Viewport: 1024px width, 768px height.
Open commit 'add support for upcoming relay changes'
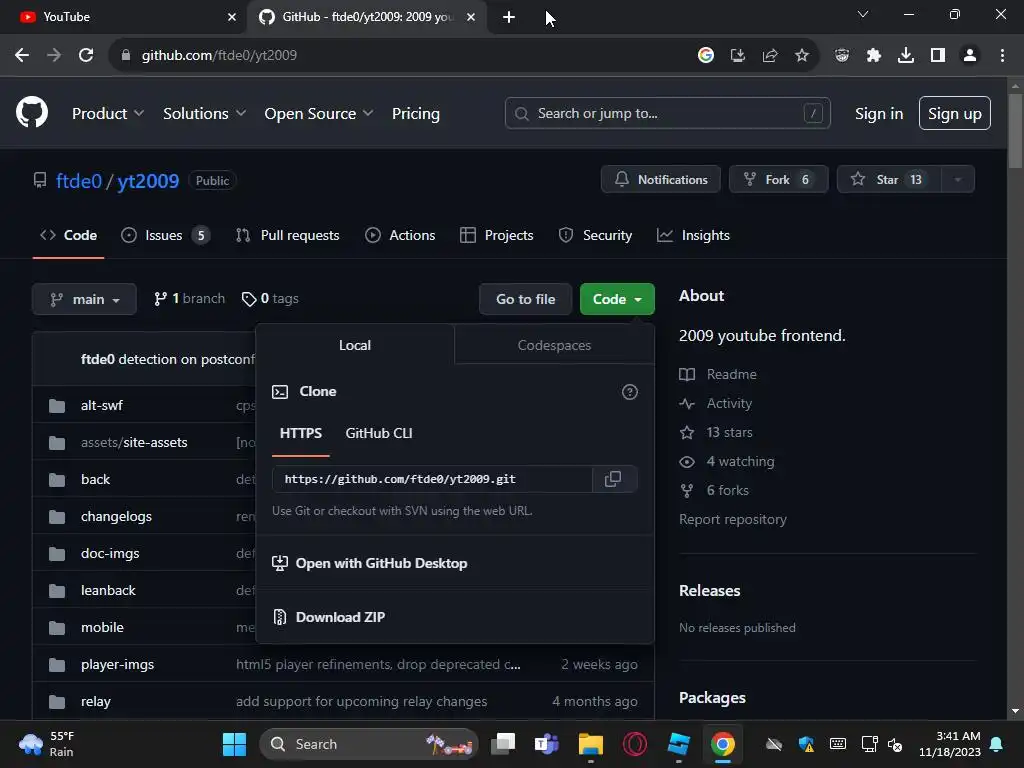(x=361, y=701)
